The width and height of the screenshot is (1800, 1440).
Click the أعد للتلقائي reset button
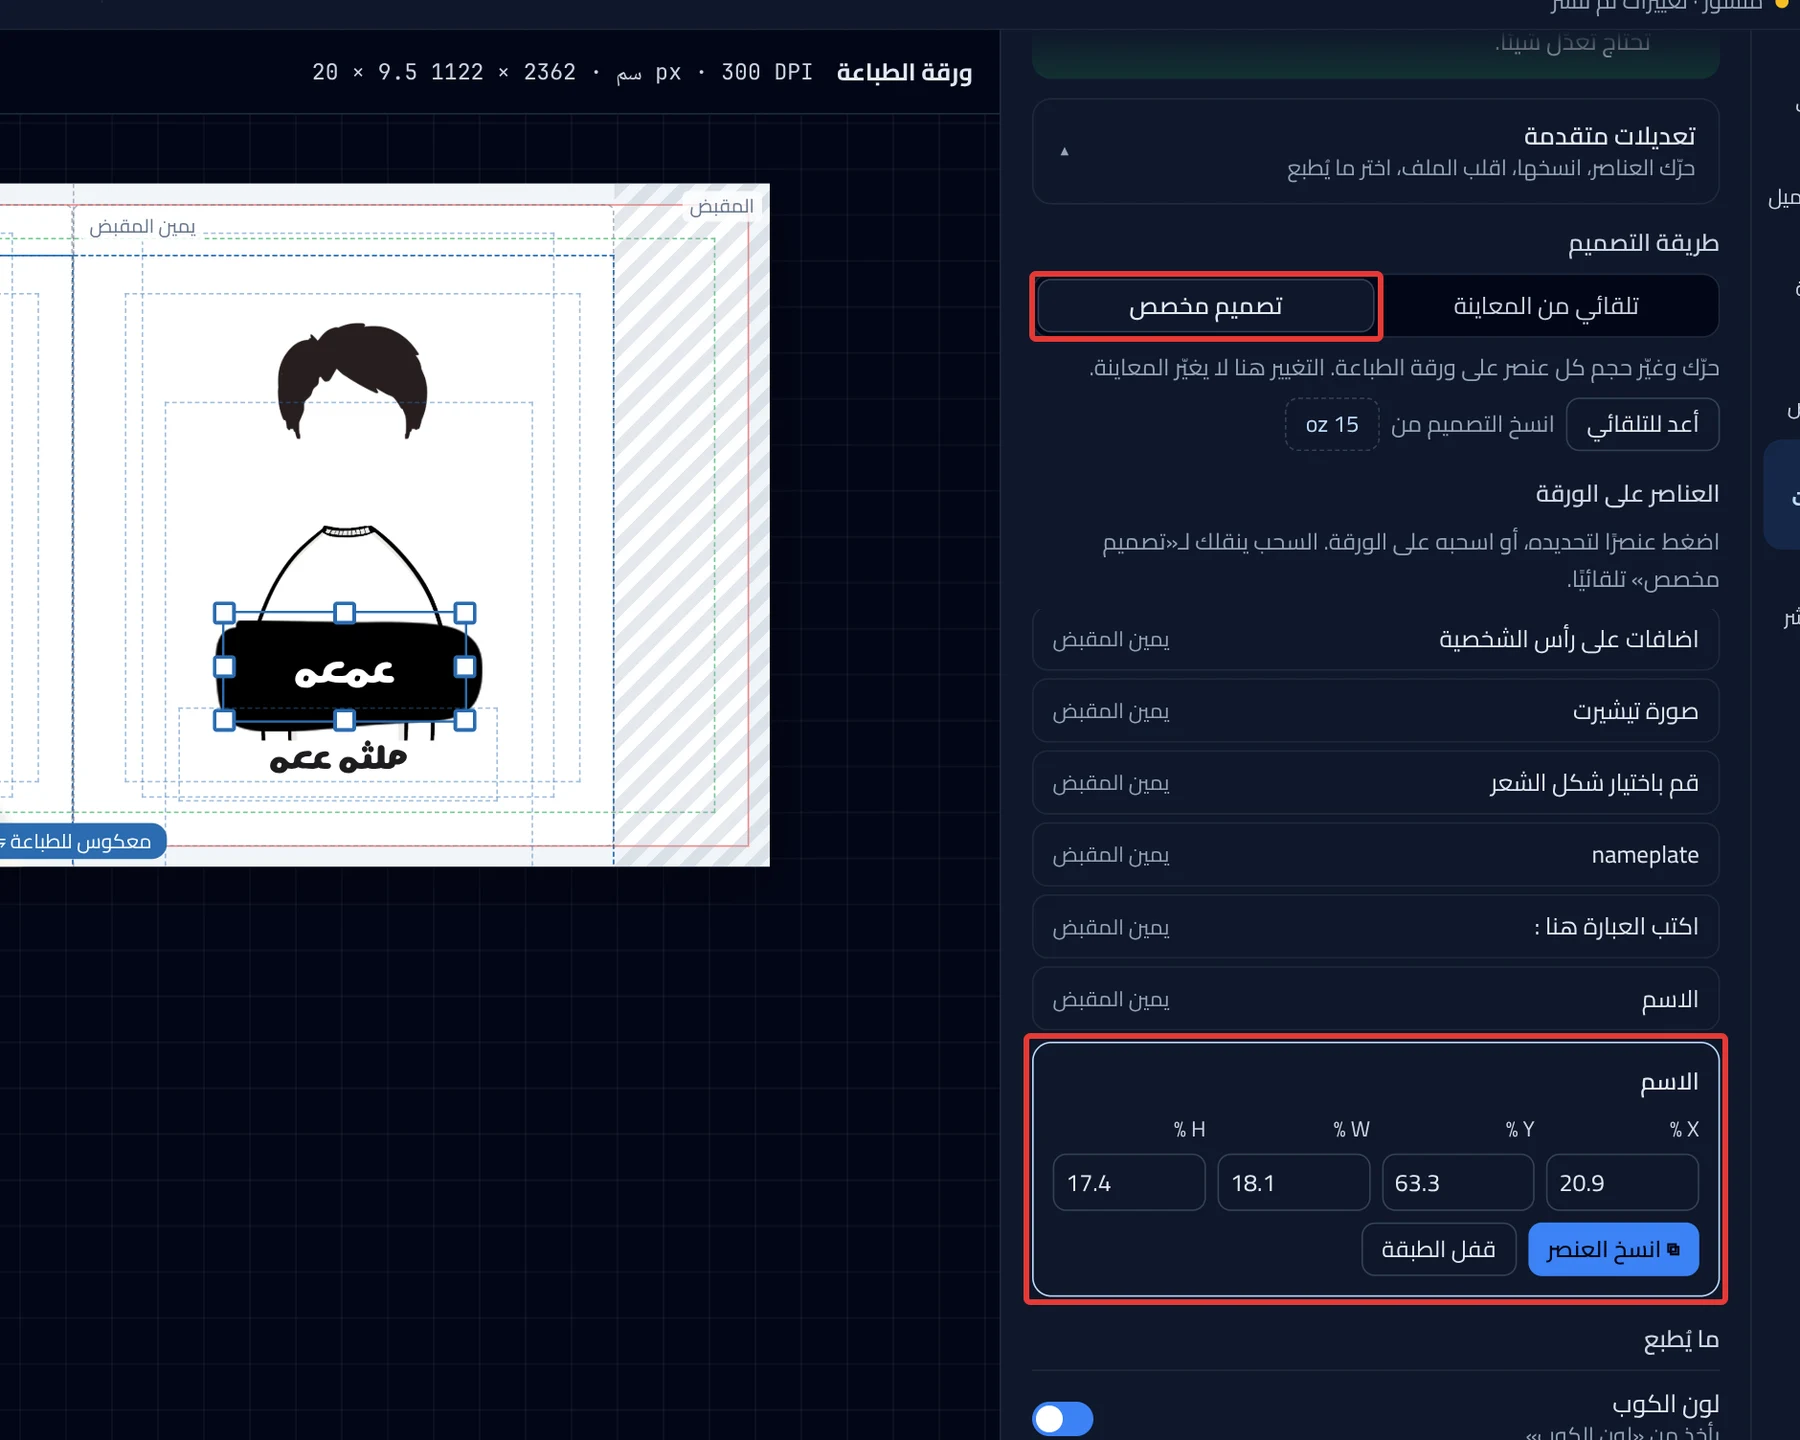pos(1642,424)
